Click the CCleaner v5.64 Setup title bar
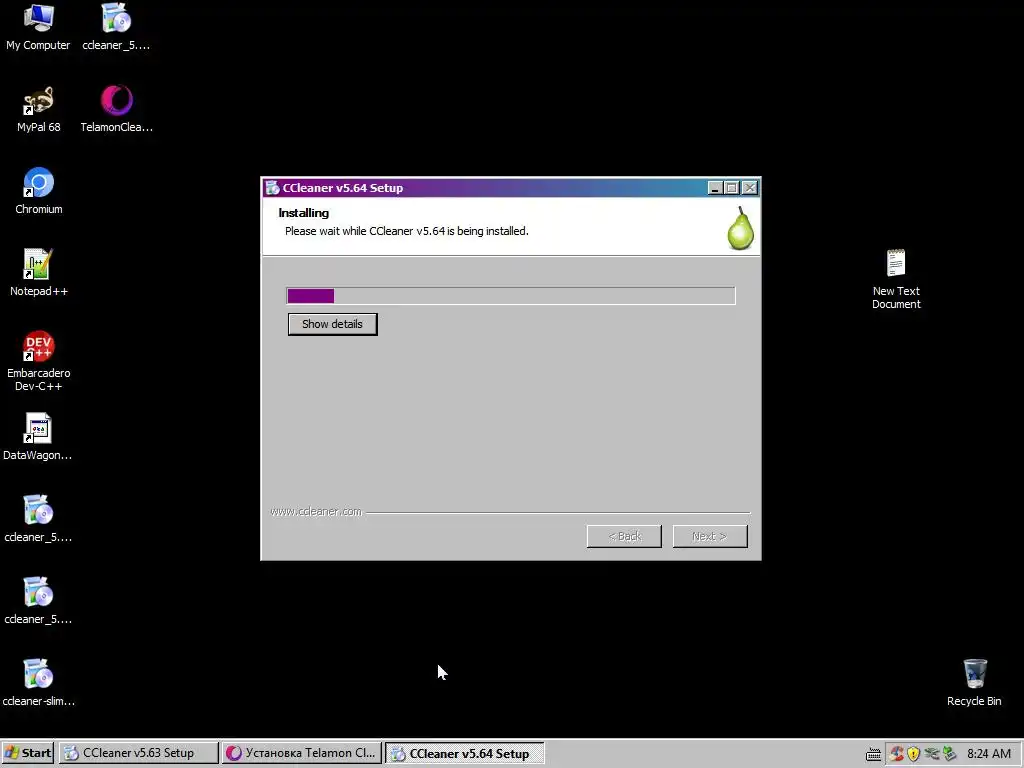Screen dimensions: 1024x768 [x=511, y=188]
